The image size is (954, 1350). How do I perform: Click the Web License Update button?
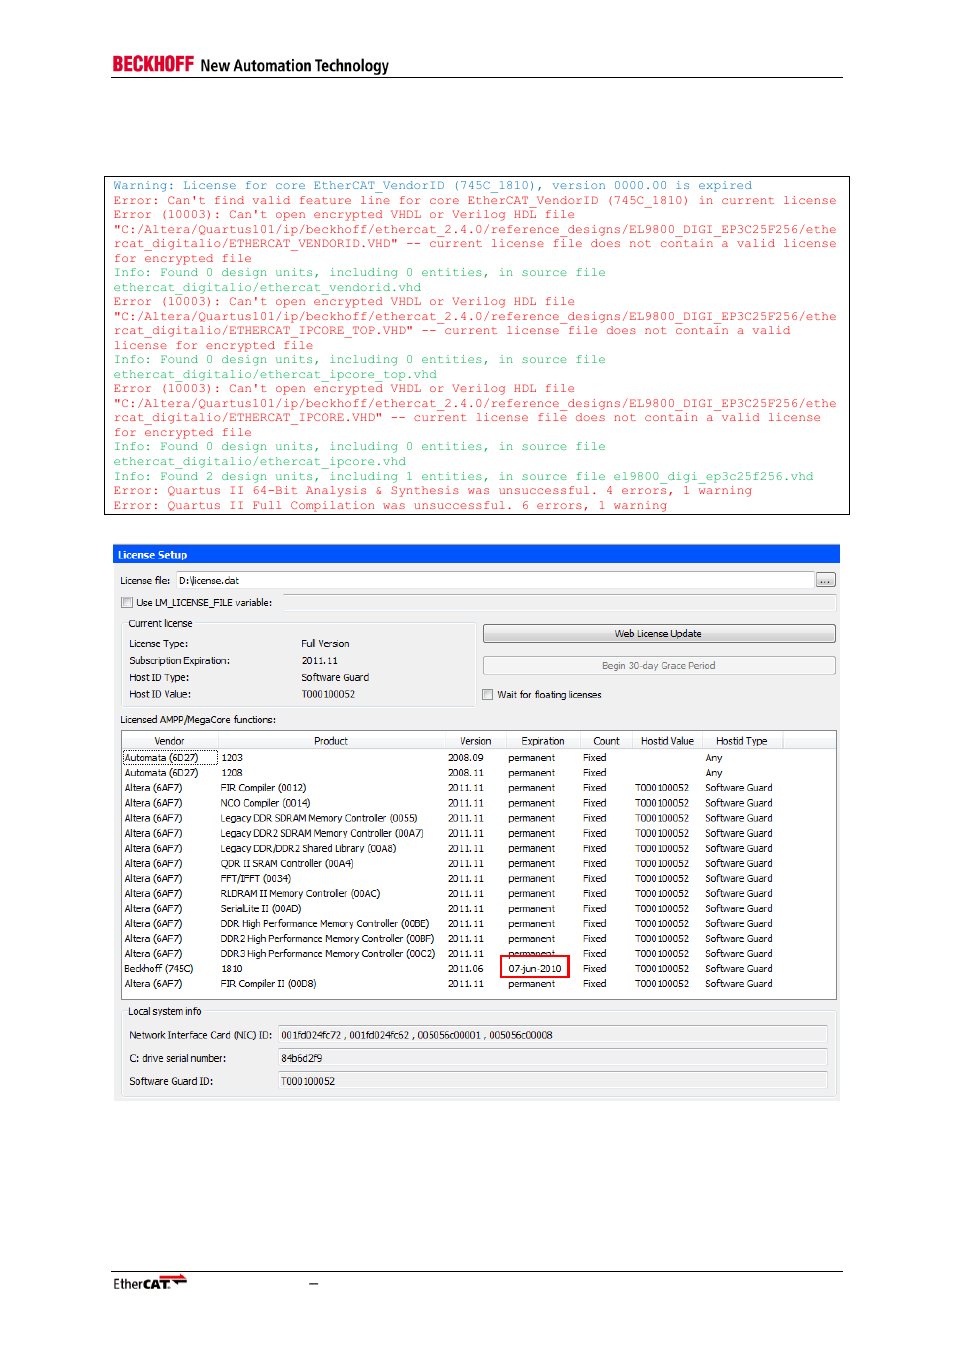[x=659, y=634]
